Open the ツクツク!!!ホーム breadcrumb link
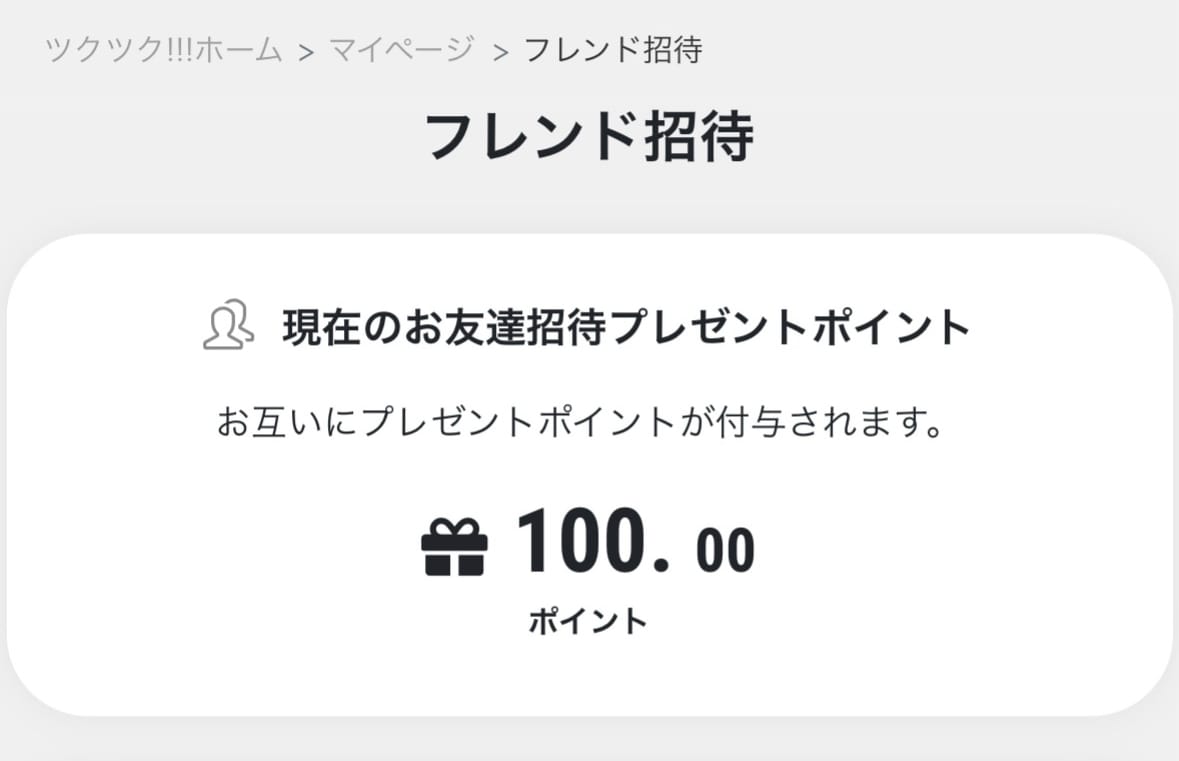The width and height of the screenshot is (1179, 761). pos(165,50)
